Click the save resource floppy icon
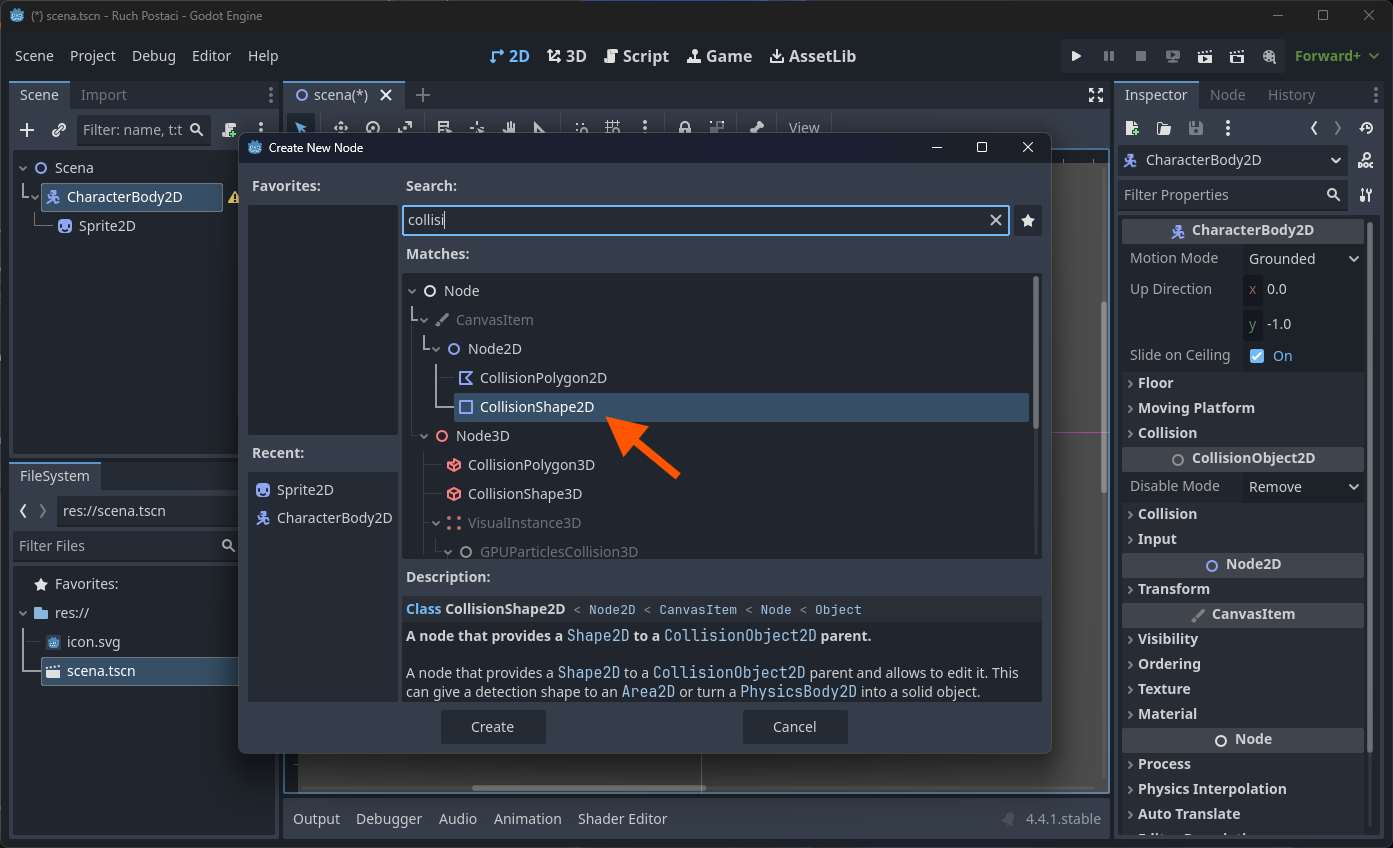This screenshot has width=1393, height=848. [1196, 128]
